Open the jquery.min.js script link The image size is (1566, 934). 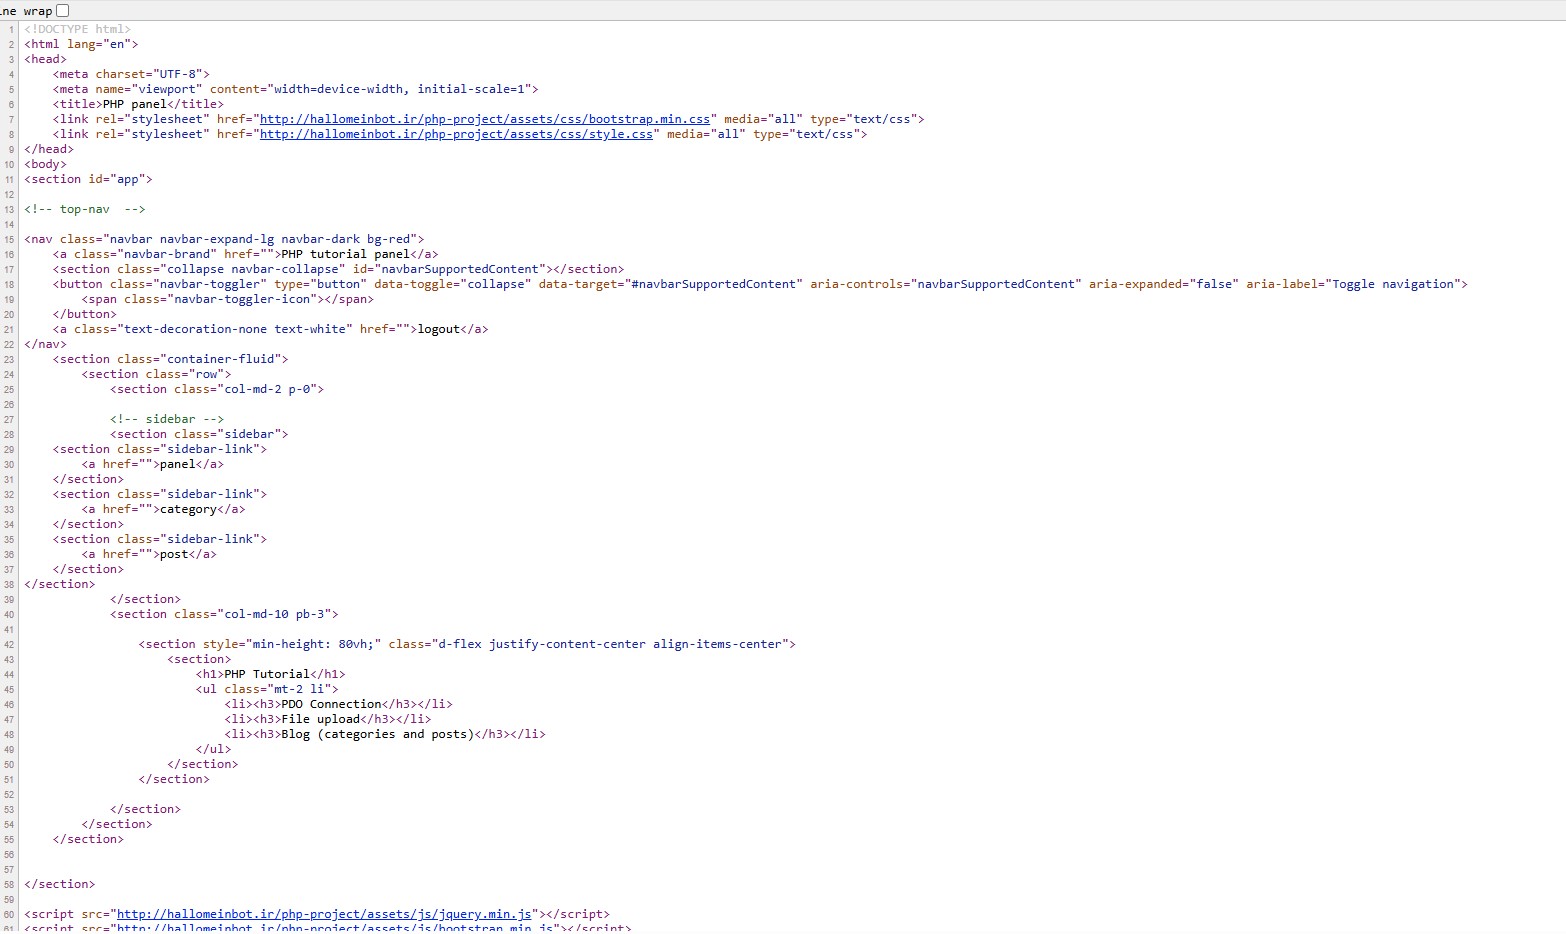pos(324,914)
